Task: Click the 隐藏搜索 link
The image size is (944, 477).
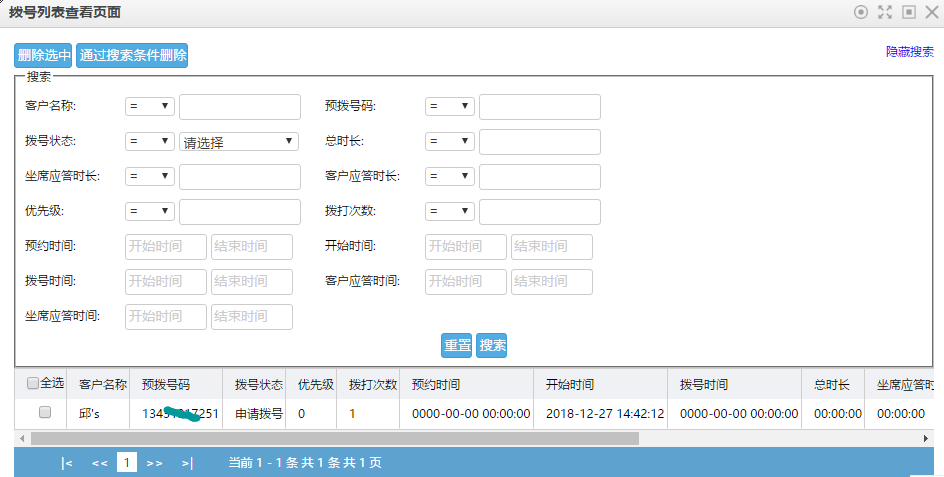Action: [x=909, y=52]
